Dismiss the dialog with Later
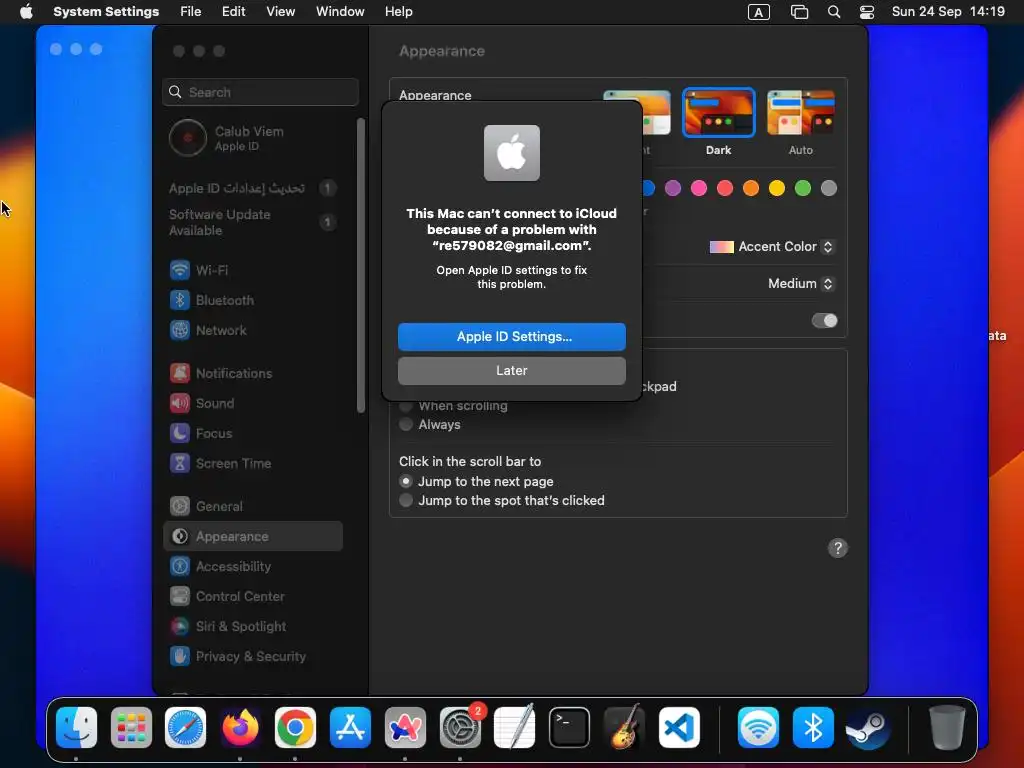 (511, 371)
